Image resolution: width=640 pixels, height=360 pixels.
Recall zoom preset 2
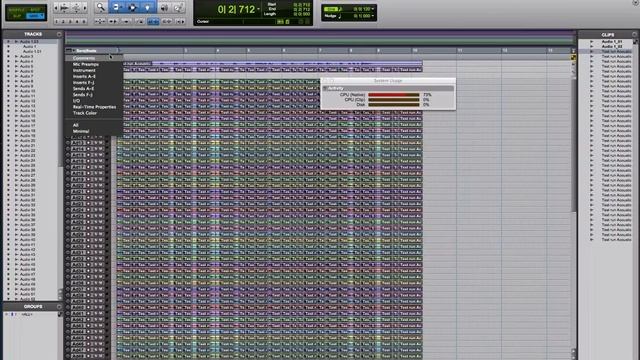pyautogui.click(x=63, y=22)
